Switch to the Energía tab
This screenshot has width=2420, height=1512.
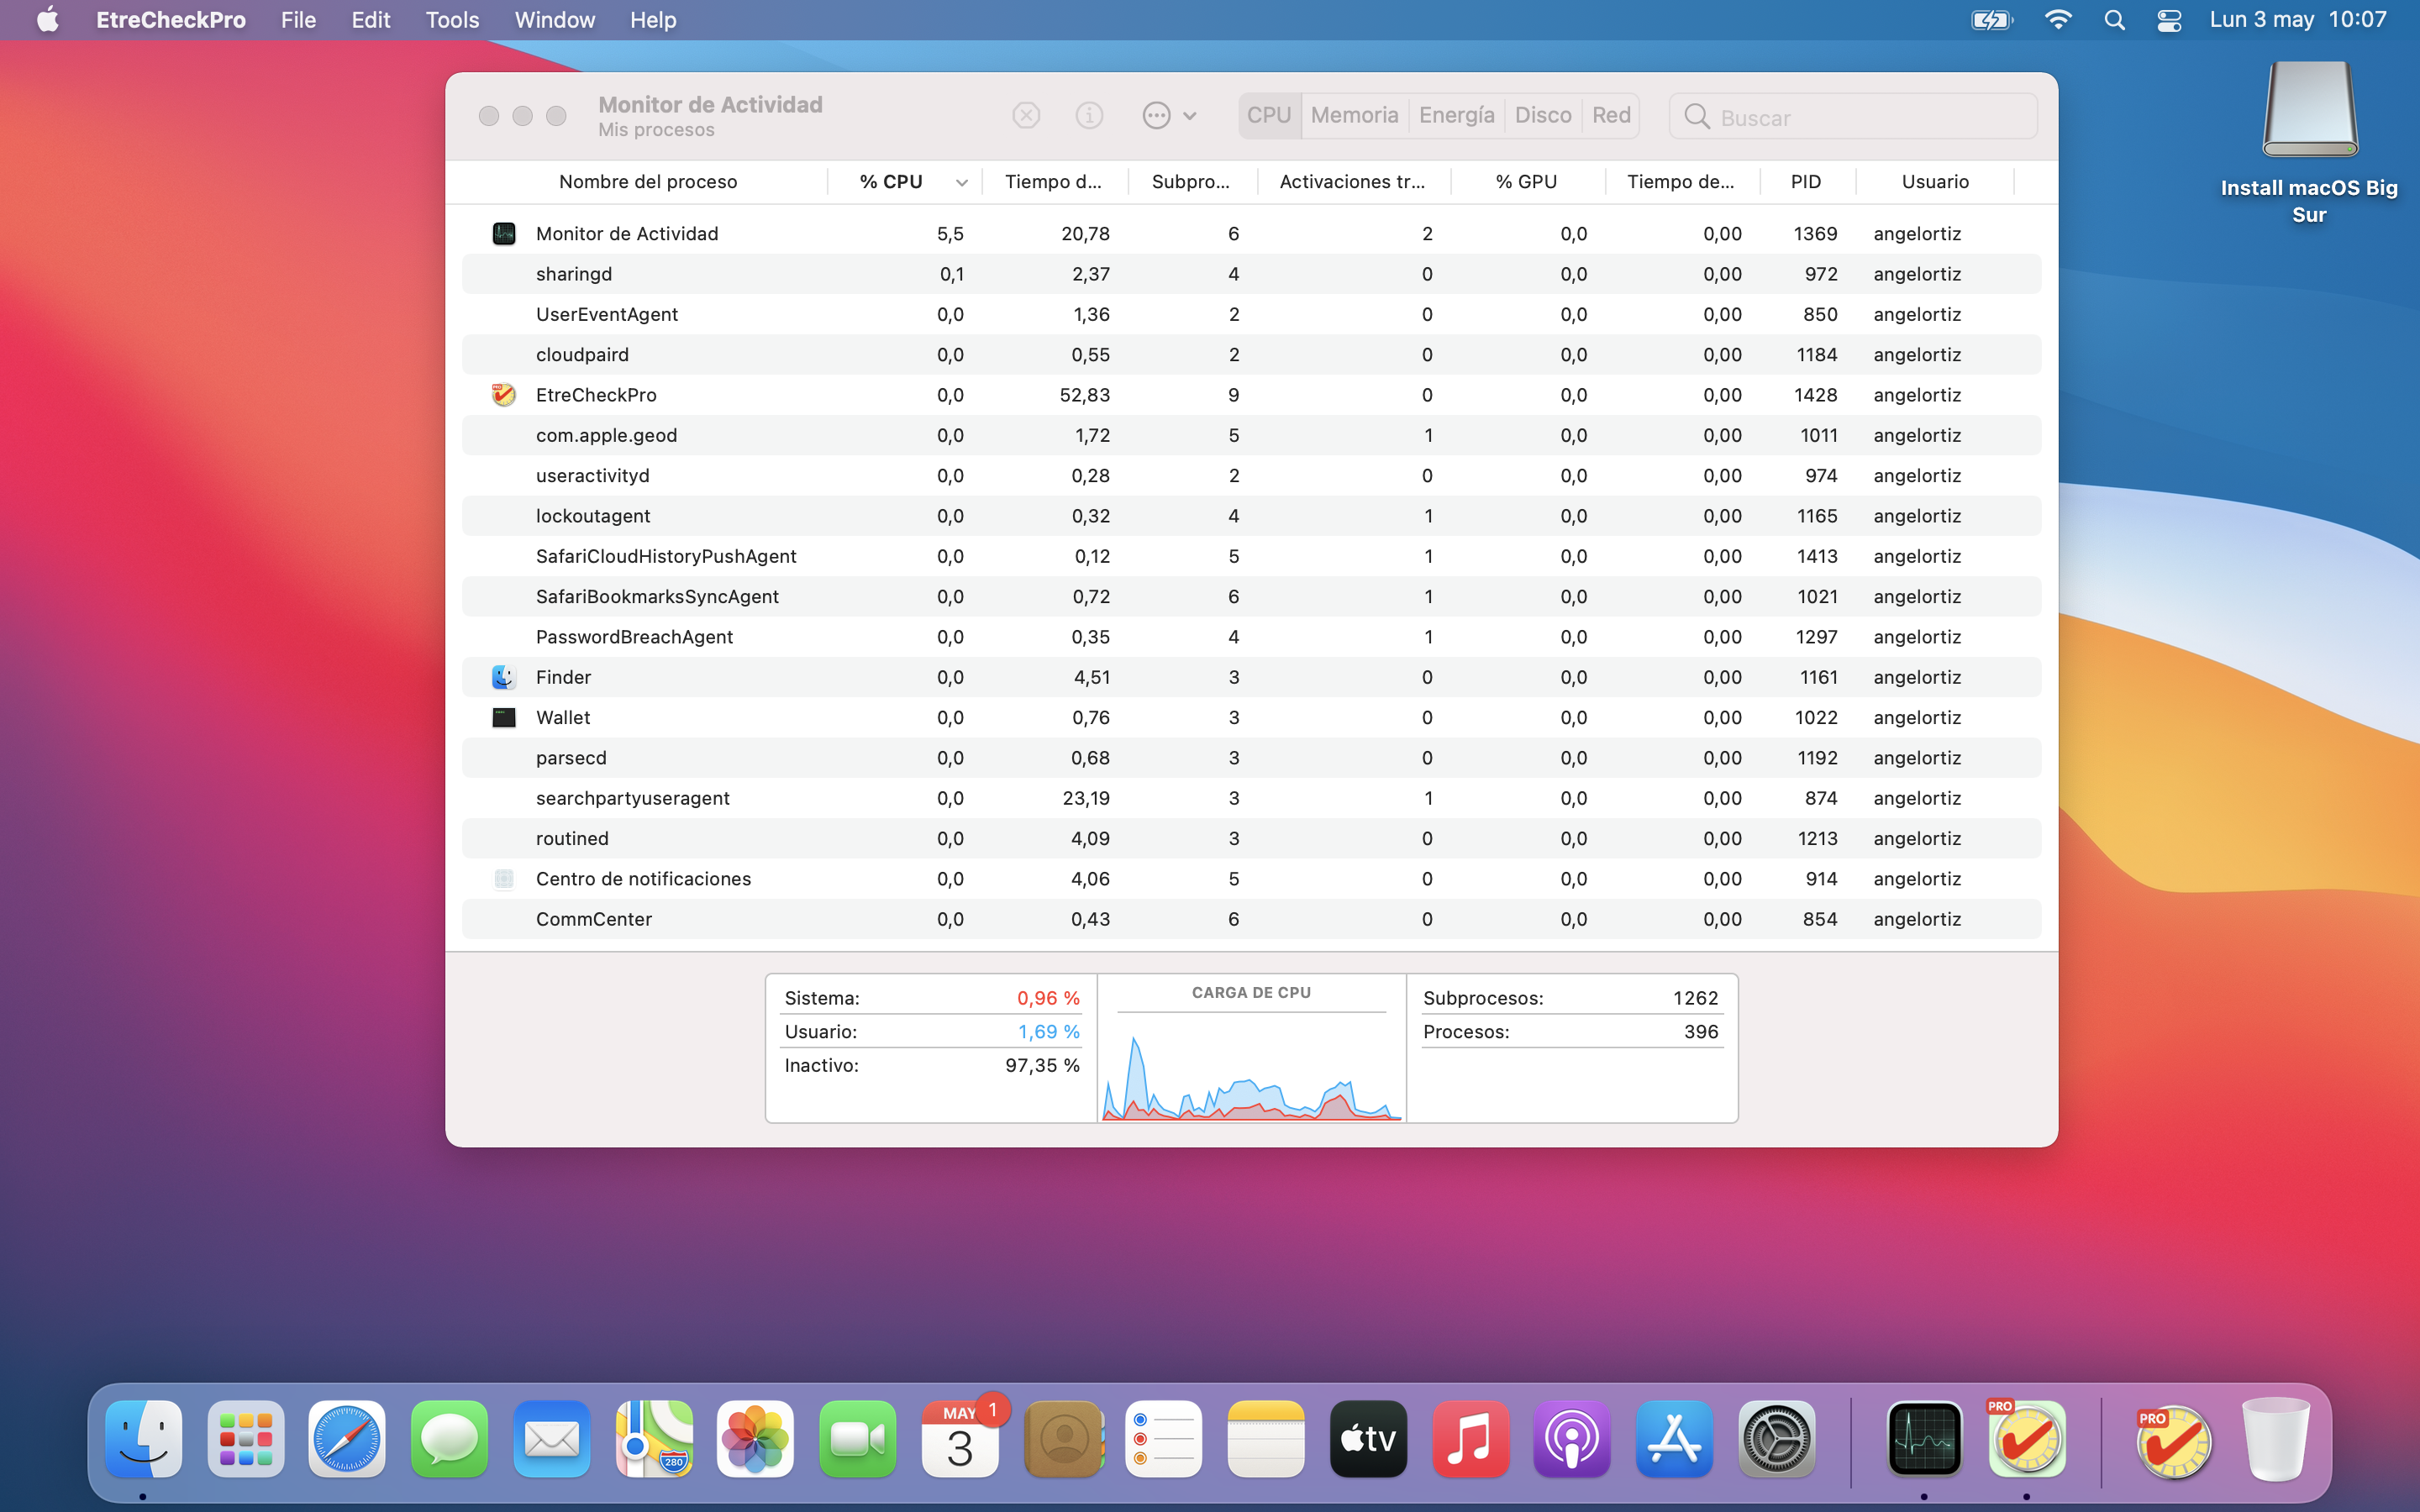pyautogui.click(x=1456, y=116)
